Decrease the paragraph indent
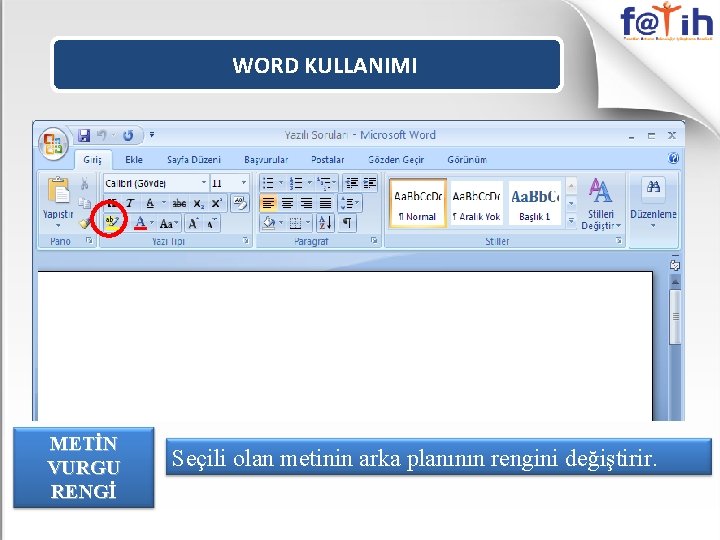 352,183
